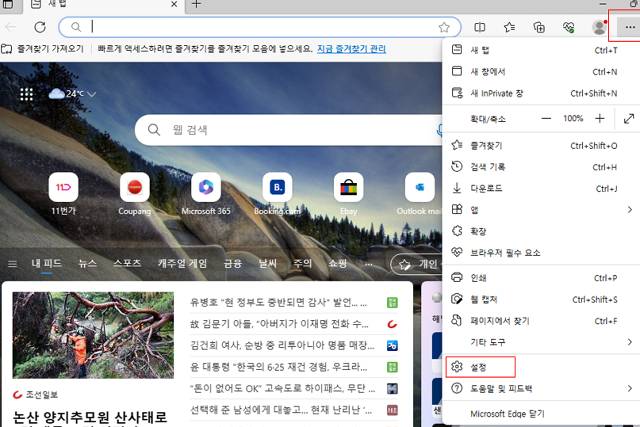Select 설정 in the menu

pos(480,367)
